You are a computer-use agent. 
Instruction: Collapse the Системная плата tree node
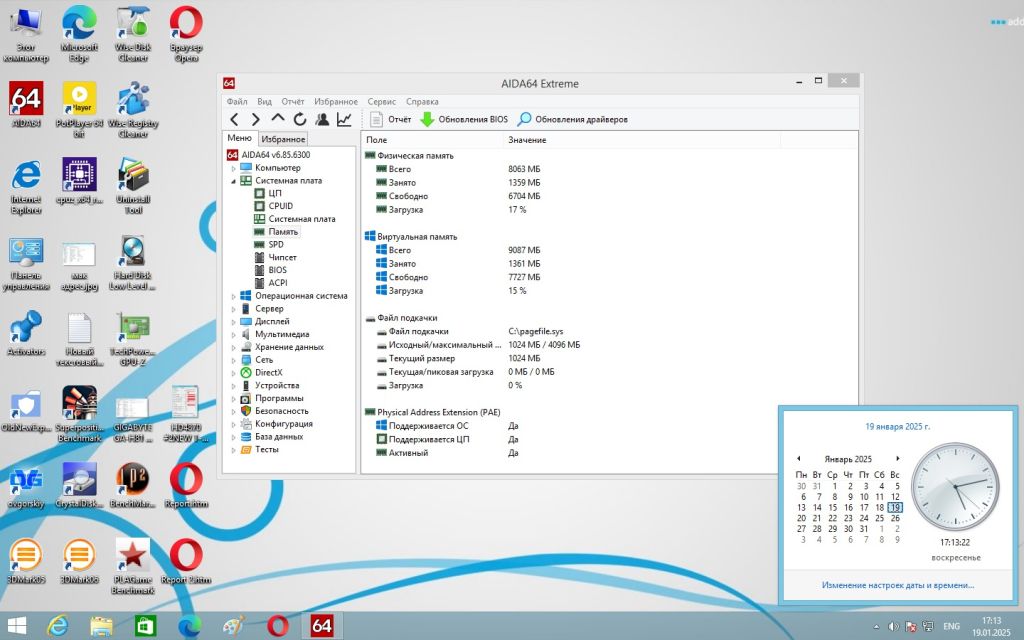coord(234,181)
